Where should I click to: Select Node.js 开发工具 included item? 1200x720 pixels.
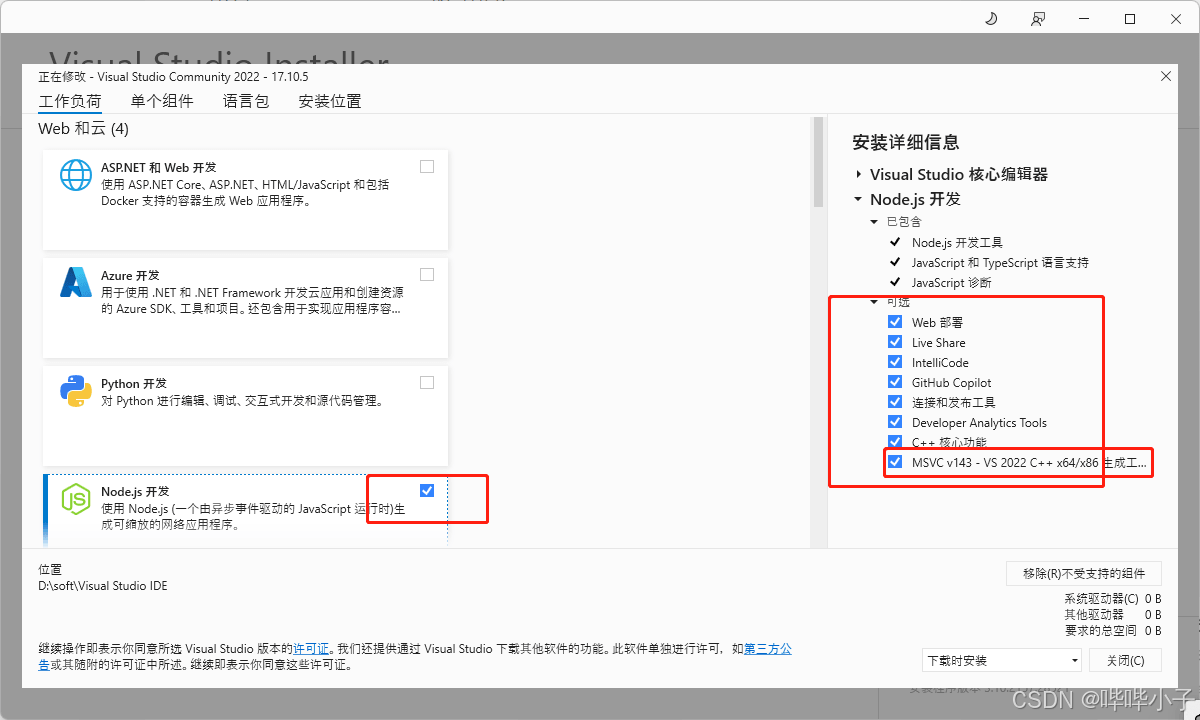(957, 242)
